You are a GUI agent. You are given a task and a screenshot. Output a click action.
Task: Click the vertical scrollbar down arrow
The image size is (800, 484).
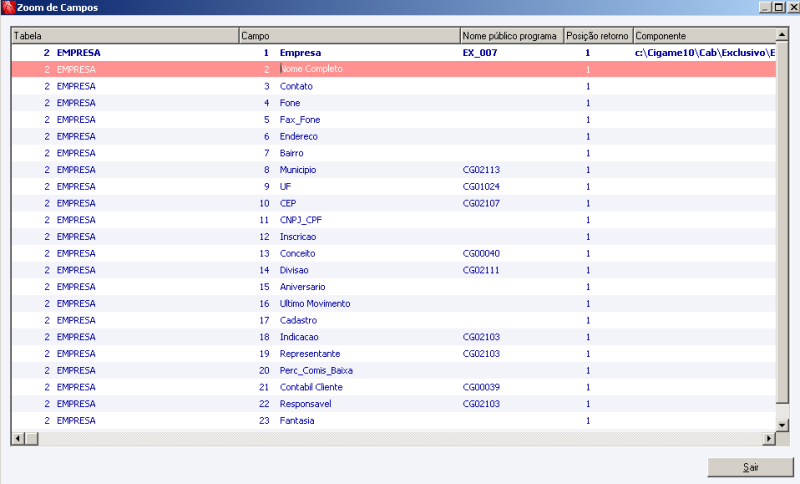click(x=782, y=424)
